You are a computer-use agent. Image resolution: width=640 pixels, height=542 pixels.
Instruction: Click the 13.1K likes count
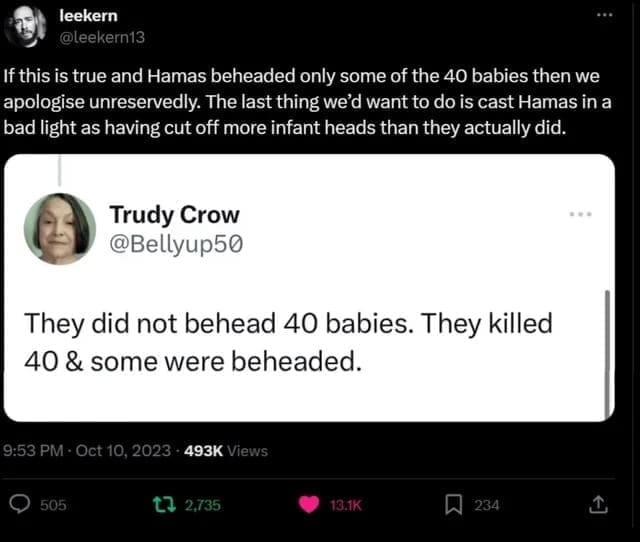(x=344, y=506)
